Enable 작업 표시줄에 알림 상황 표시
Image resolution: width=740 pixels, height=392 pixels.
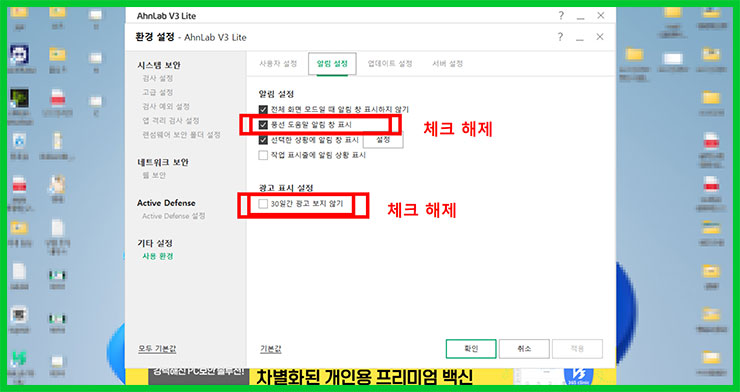point(263,155)
